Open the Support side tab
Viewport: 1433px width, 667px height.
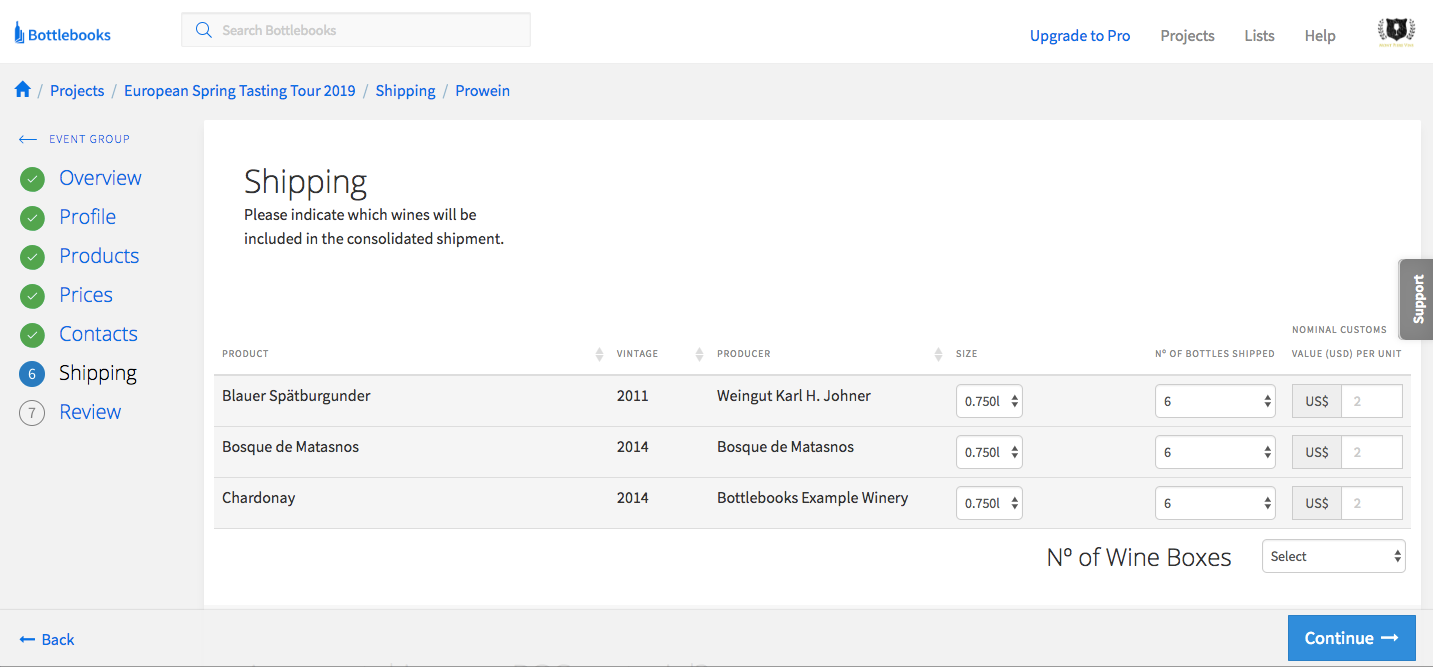click(x=1416, y=299)
